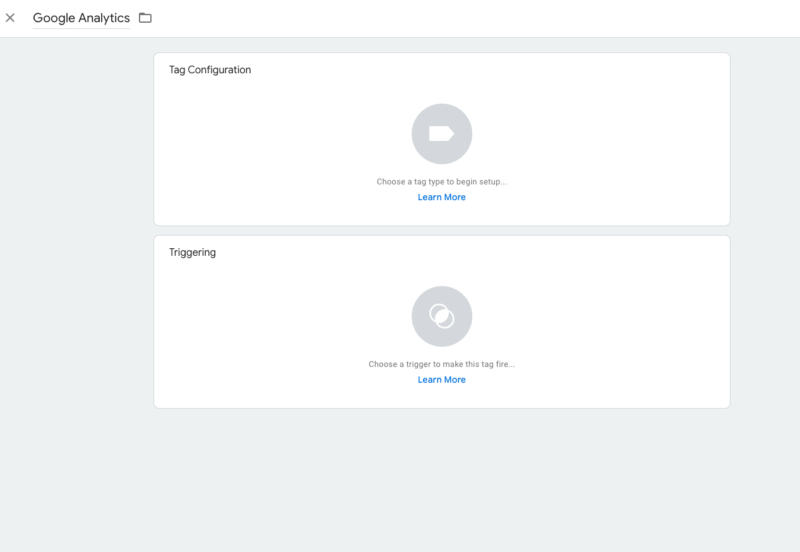Click the tag type icon in Tag Configuration
This screenshot has width=800, height=552.
coord(442,134)
